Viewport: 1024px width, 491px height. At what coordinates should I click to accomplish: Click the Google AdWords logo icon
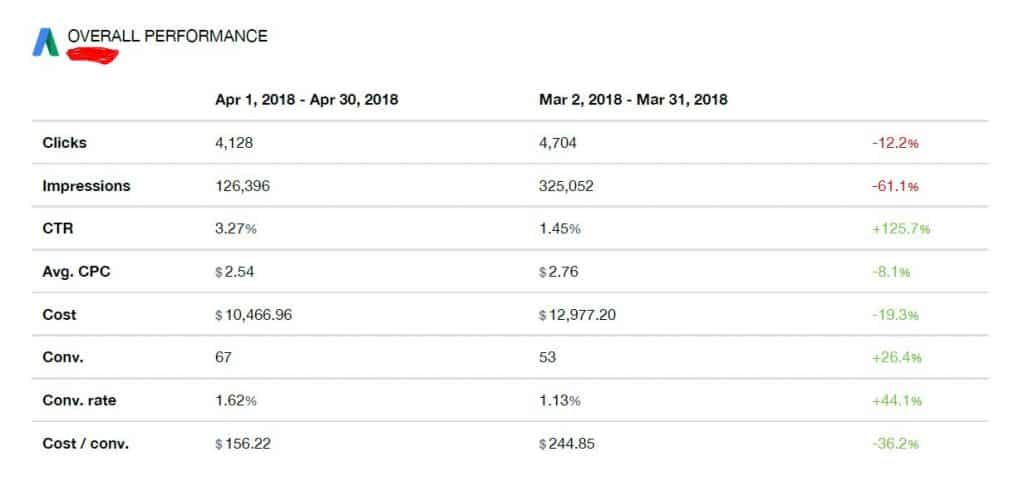pyautogui.click(x=46, y=42)
